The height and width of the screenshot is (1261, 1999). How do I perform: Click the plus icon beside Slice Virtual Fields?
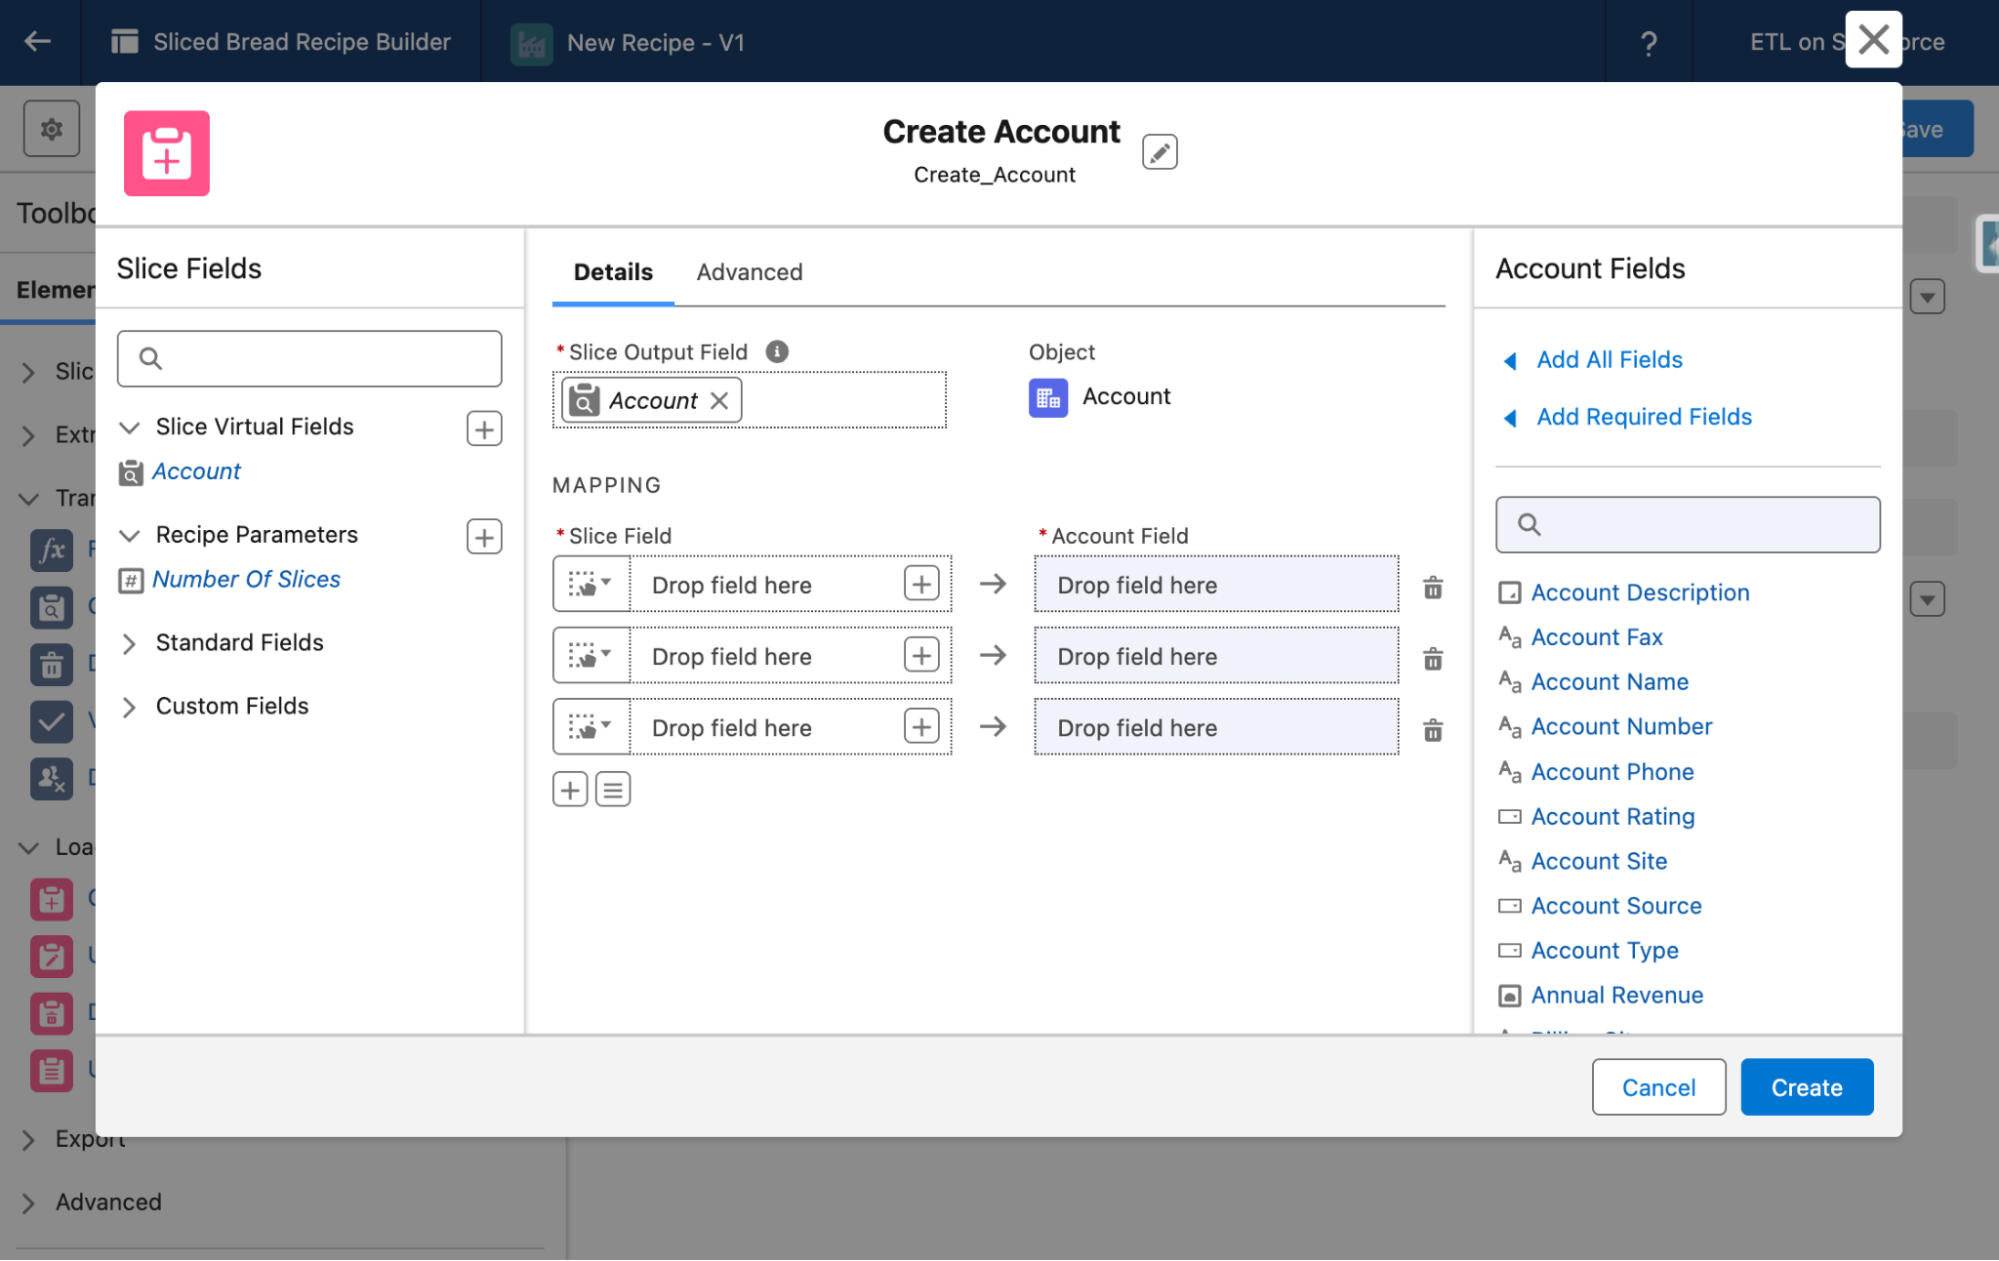click(484, 429)
